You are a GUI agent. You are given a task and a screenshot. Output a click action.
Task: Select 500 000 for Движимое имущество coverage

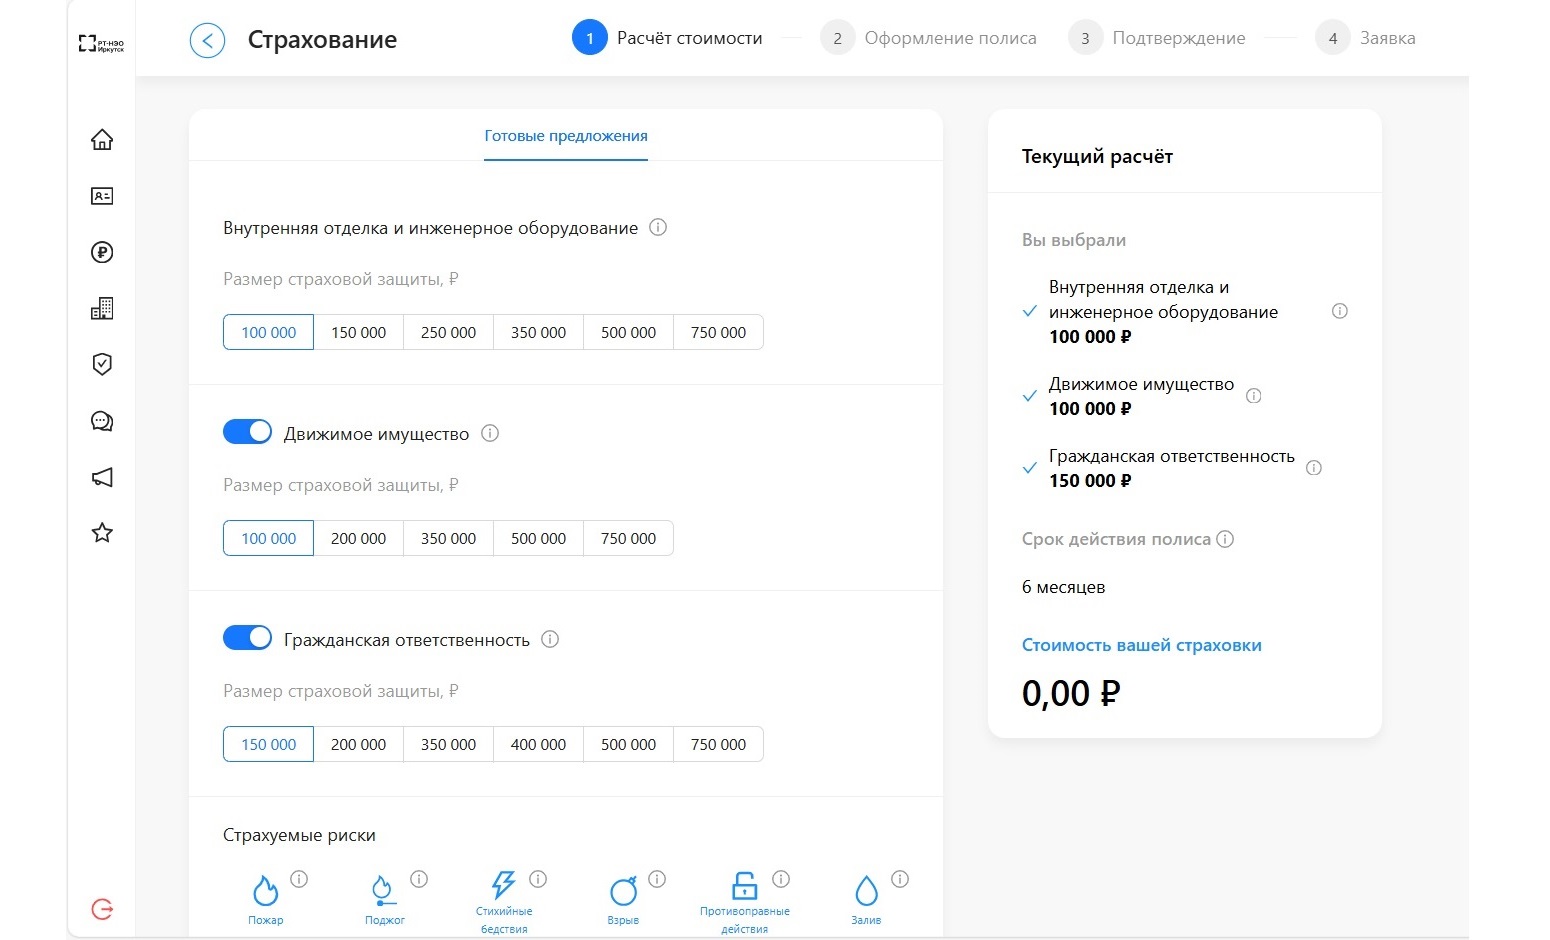point(539,538)
